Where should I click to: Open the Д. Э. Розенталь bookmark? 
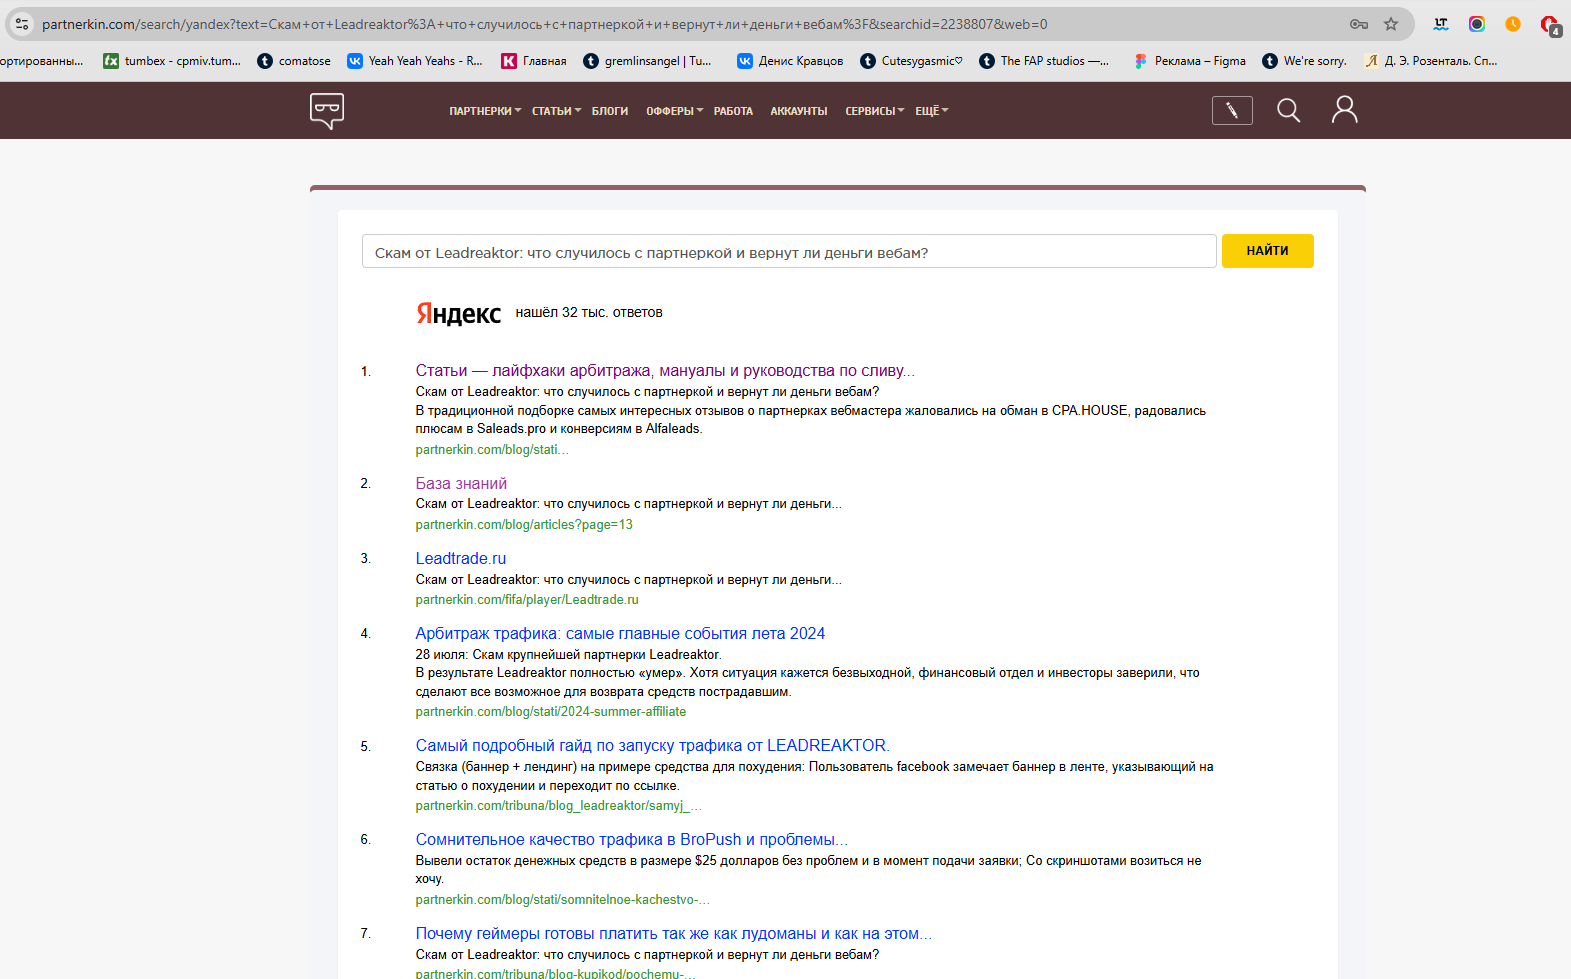tap(1431, 61)
